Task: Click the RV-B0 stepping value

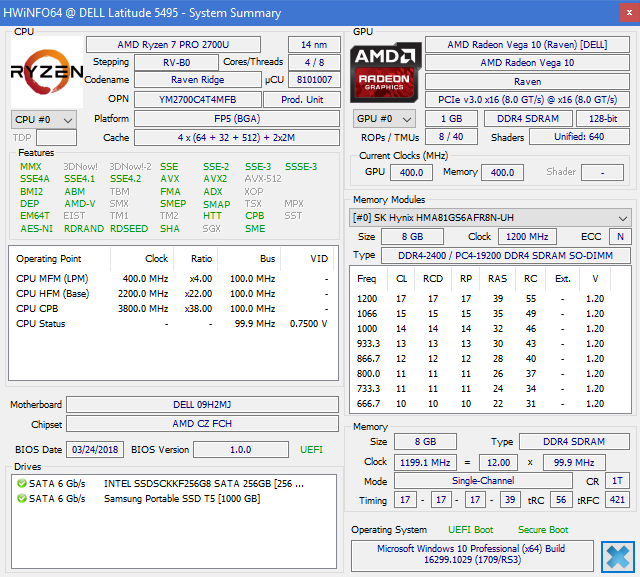Action: point(176,62)
